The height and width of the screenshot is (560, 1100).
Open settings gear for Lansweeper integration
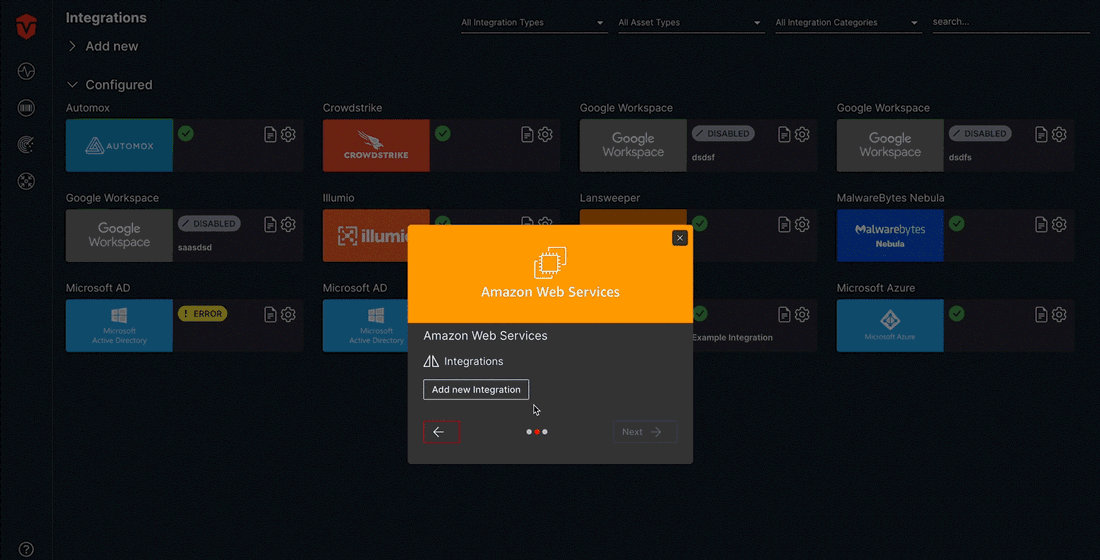click(802, 224)
